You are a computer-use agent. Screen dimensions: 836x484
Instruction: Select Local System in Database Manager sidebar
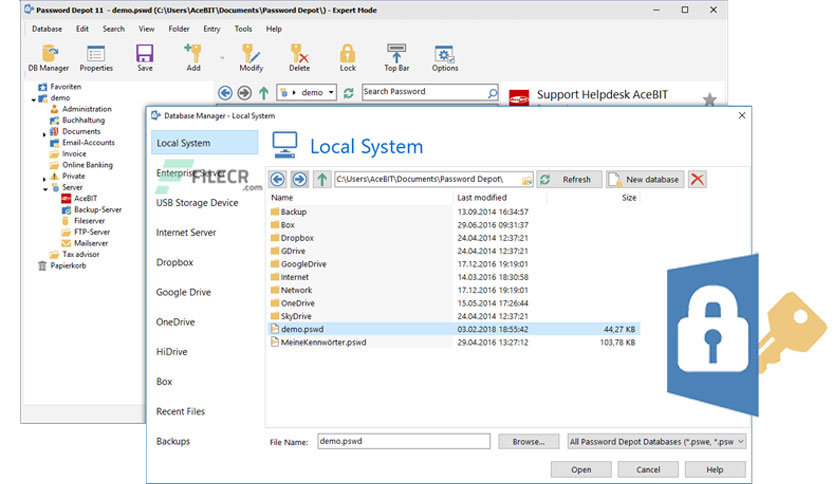click(x=205, y=143)
